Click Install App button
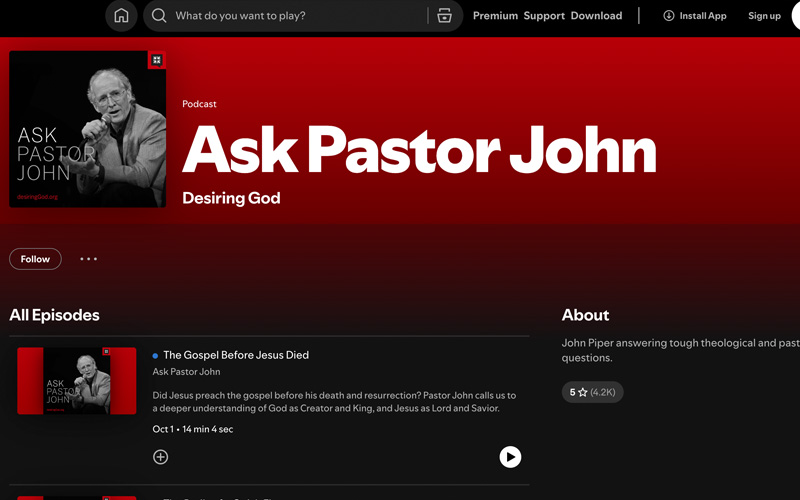Image resolution: width=800 pixels, height=500 pixels. click(694, 16)
